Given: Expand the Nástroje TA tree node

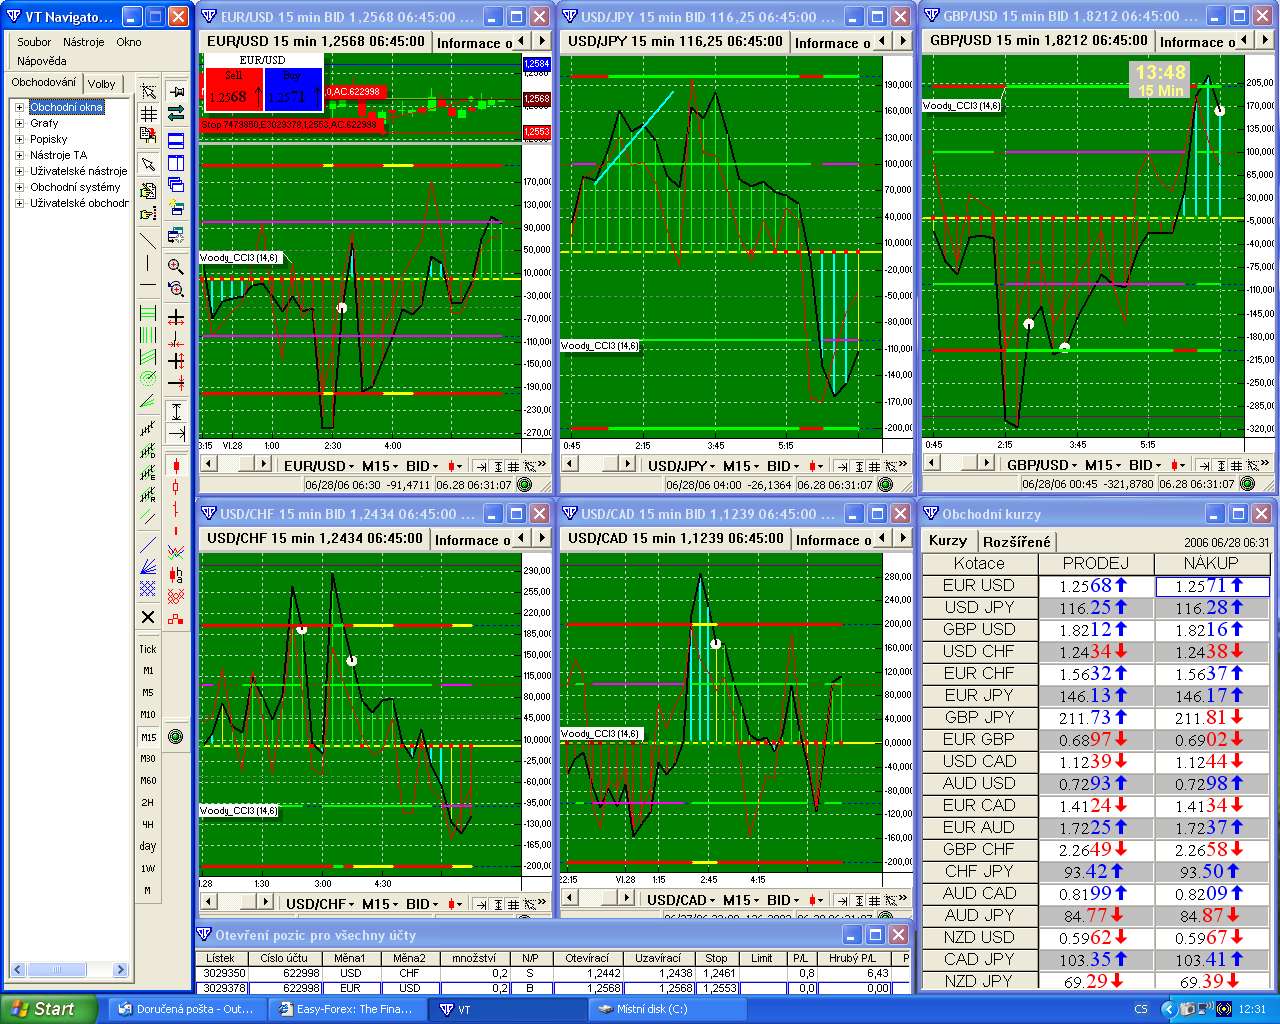Looking at the screenshot, I should click(19, 155).
